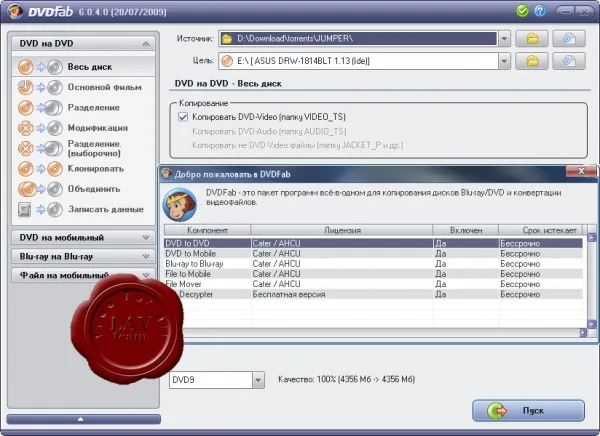Screen dimensions: 600x436
Task: Open the Цель drive dropdown
Action: pos(504,61)
